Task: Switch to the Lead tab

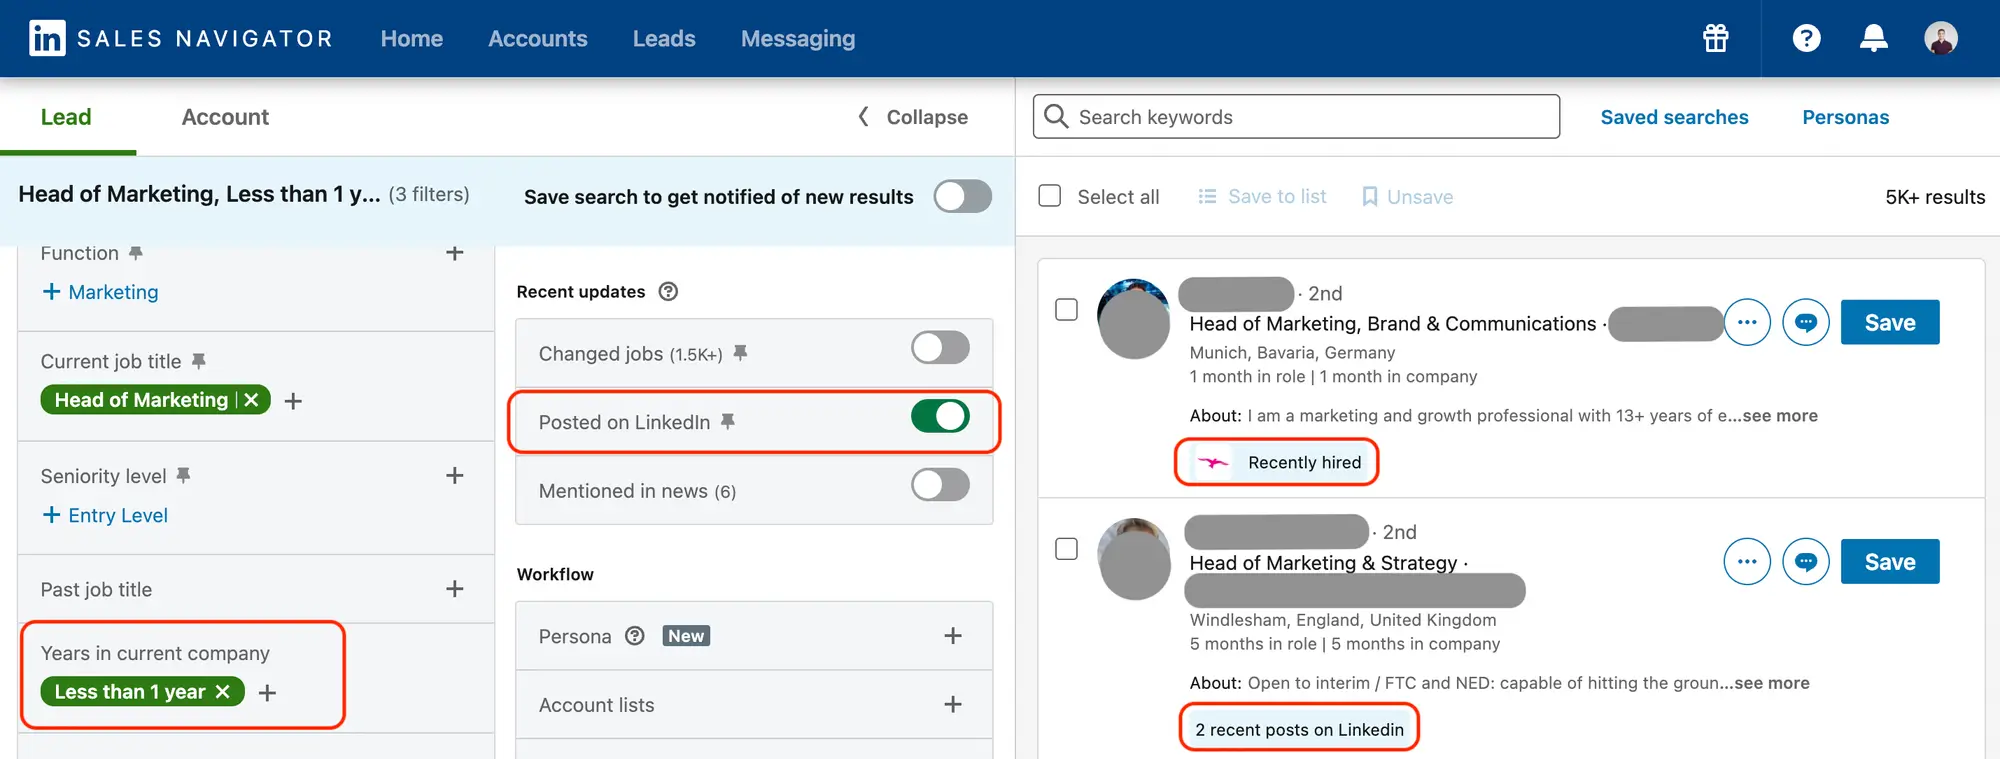Action: coord(66,117)
